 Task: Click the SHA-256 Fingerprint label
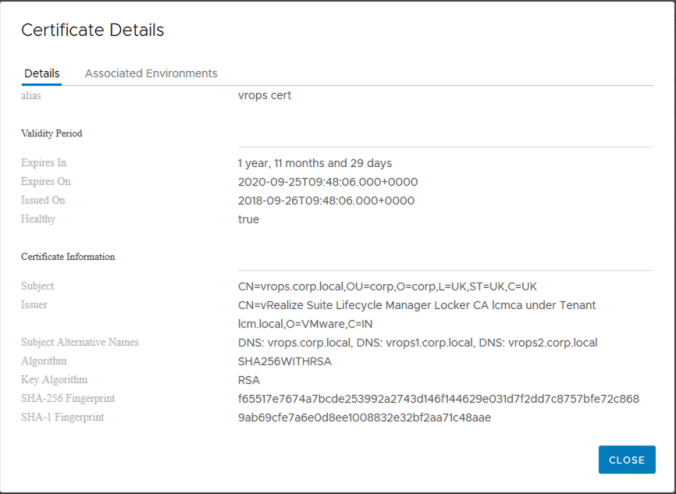(x=69, y=398)
